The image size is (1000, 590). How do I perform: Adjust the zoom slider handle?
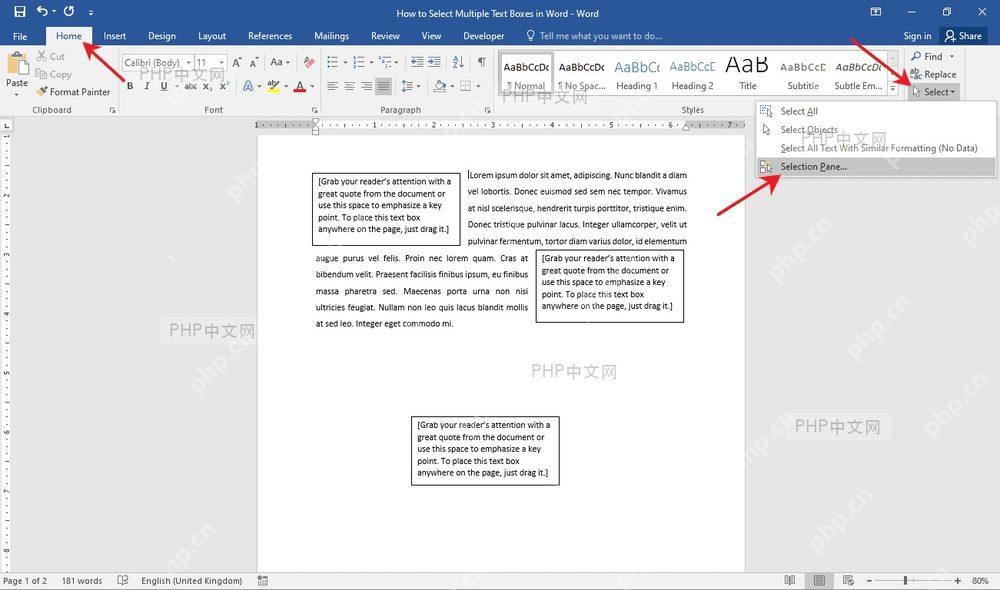pyautogui.click(x=905, y=580)
